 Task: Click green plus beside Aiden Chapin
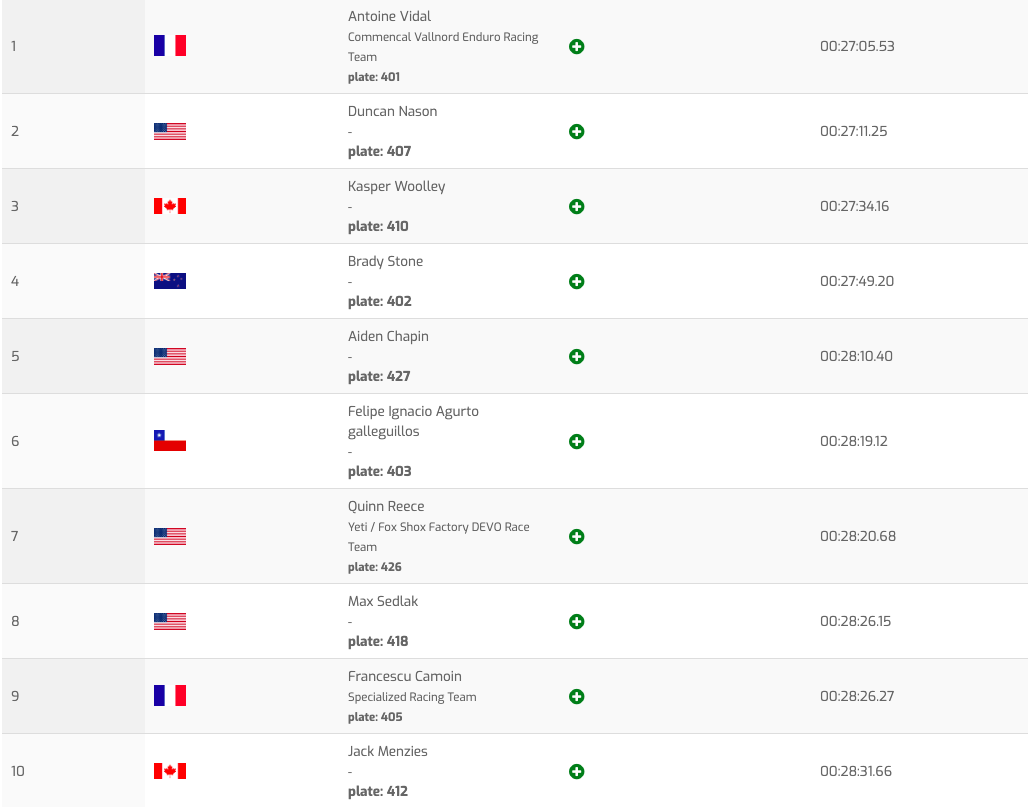tap(576, 357)
